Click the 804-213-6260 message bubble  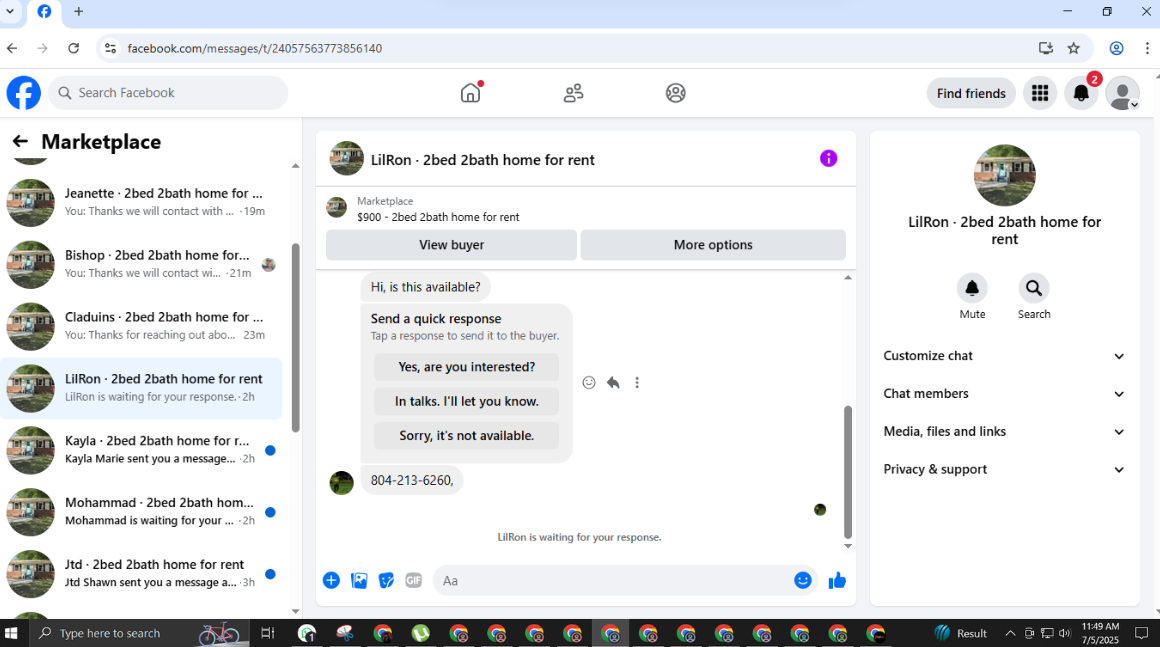(x=411, y=481)
